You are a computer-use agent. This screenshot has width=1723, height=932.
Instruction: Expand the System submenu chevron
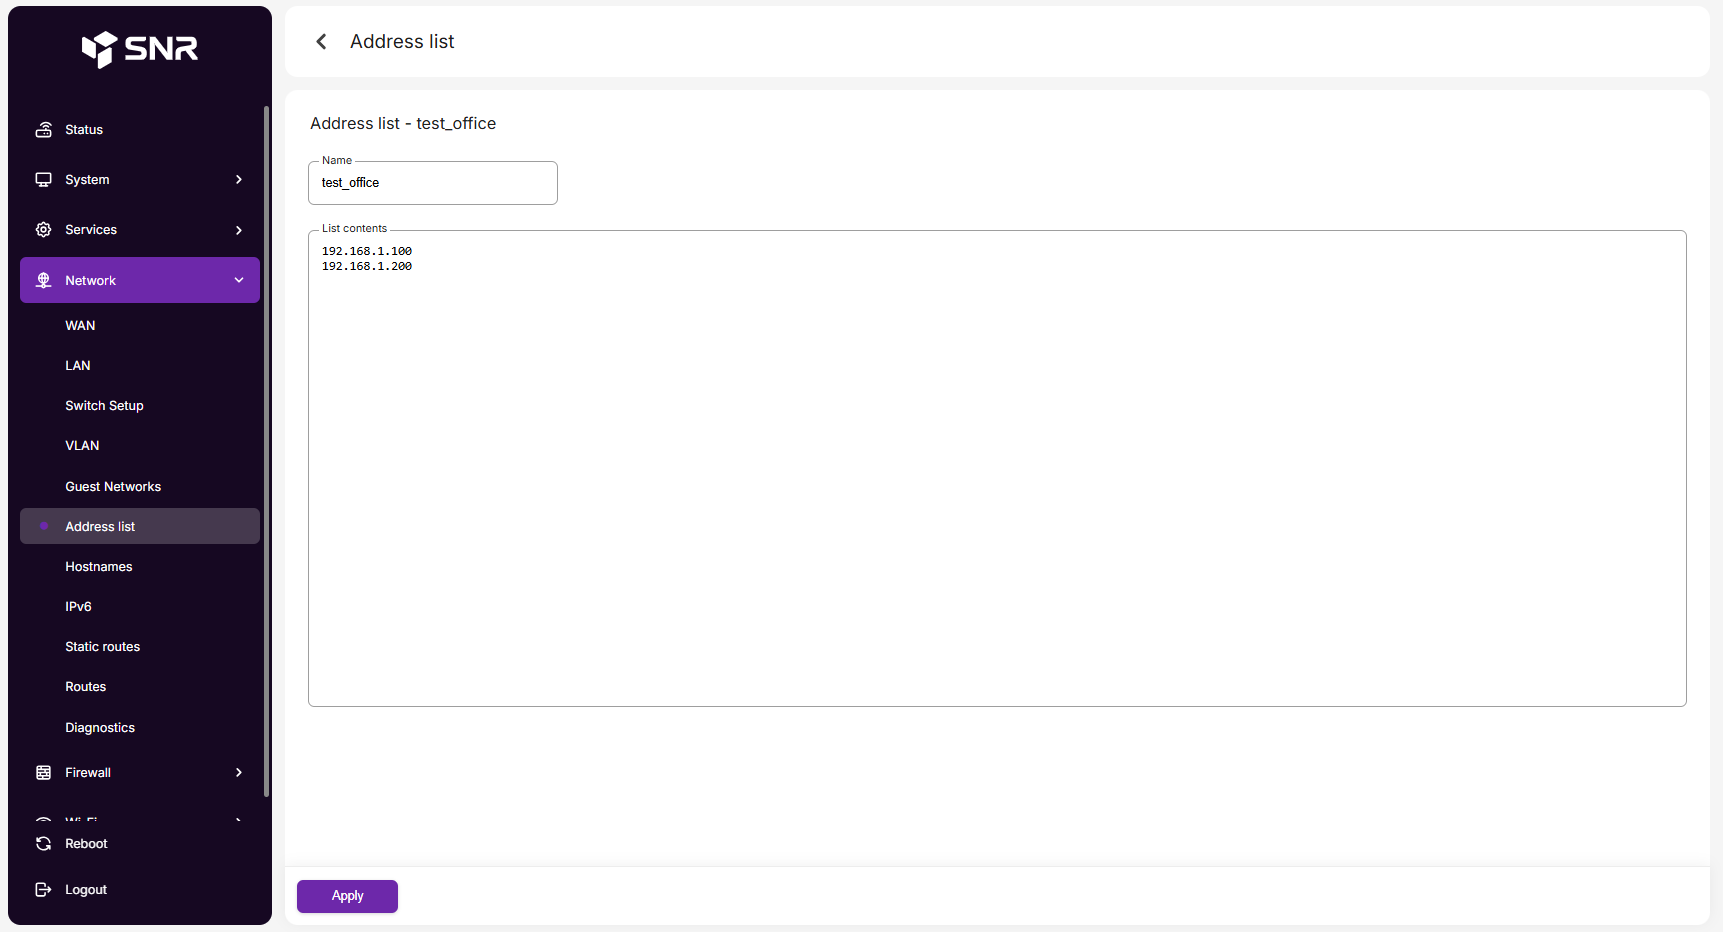239,180
